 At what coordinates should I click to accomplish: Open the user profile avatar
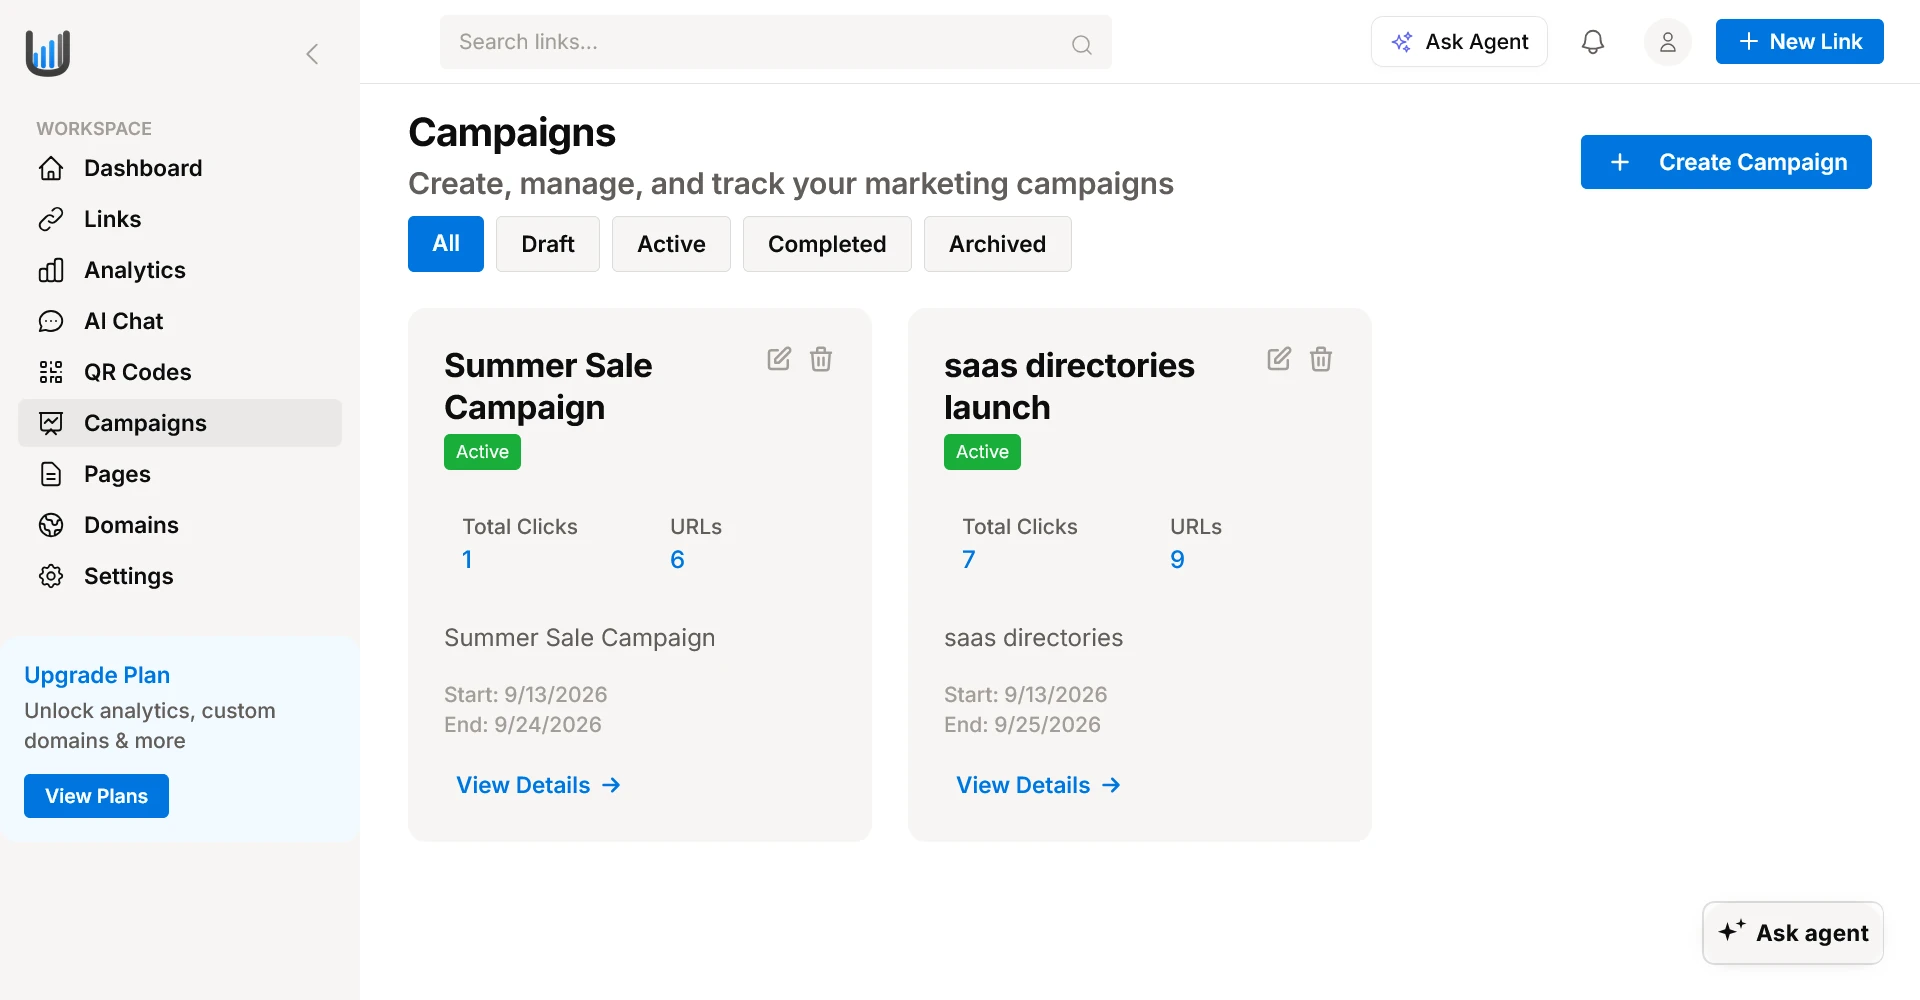(1667, 42)
